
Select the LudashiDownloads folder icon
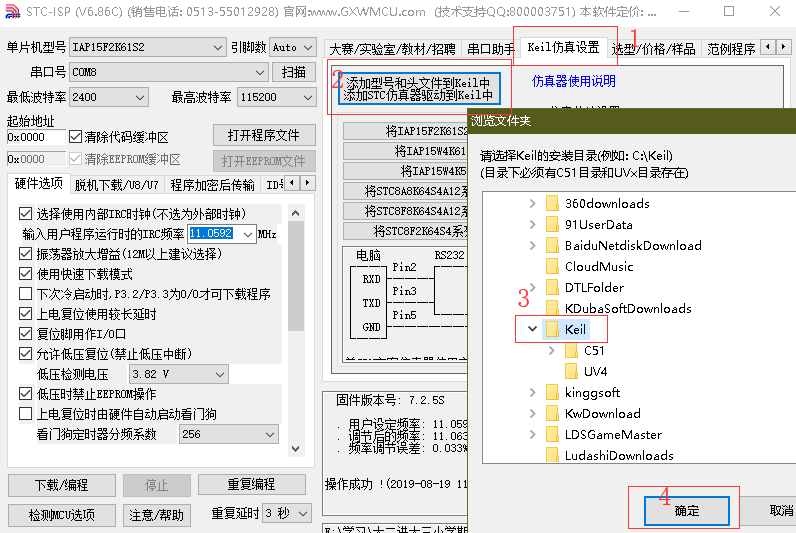coord(552,455)
